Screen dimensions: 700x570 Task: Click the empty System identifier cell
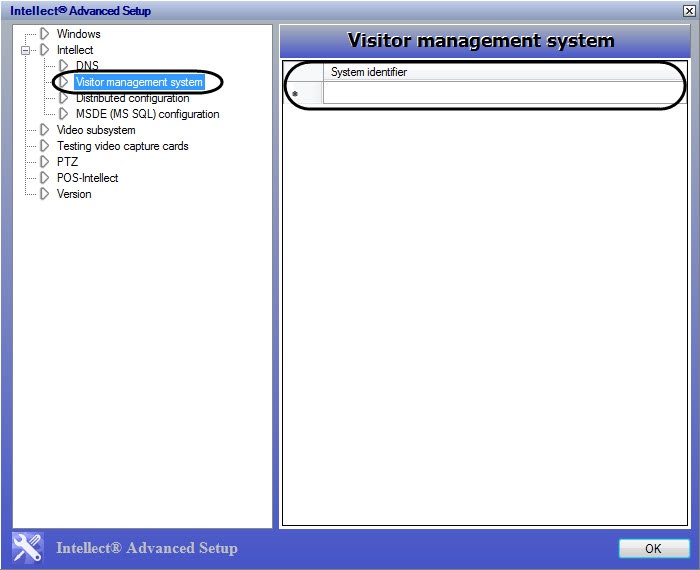pyautogui.click(x=504, y=93)
